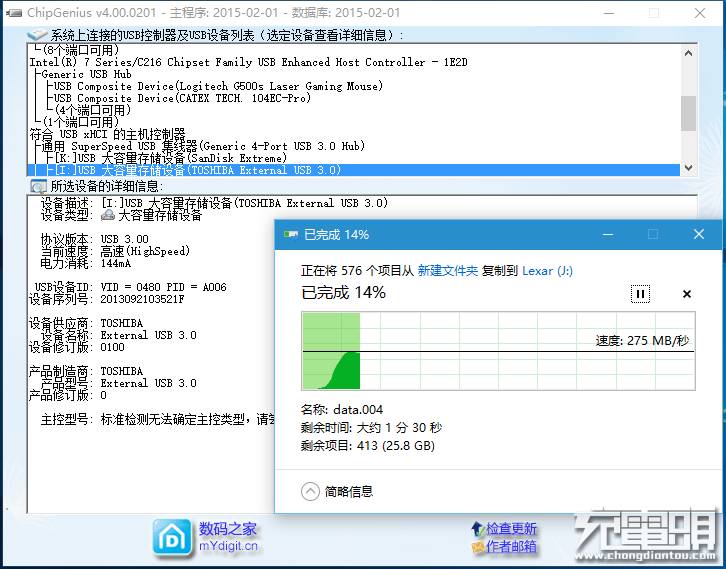The height and width of the screenshot is (569, 726).
Task: Click the VID = 0480 PID = A006 text
Action: (163, 287)
